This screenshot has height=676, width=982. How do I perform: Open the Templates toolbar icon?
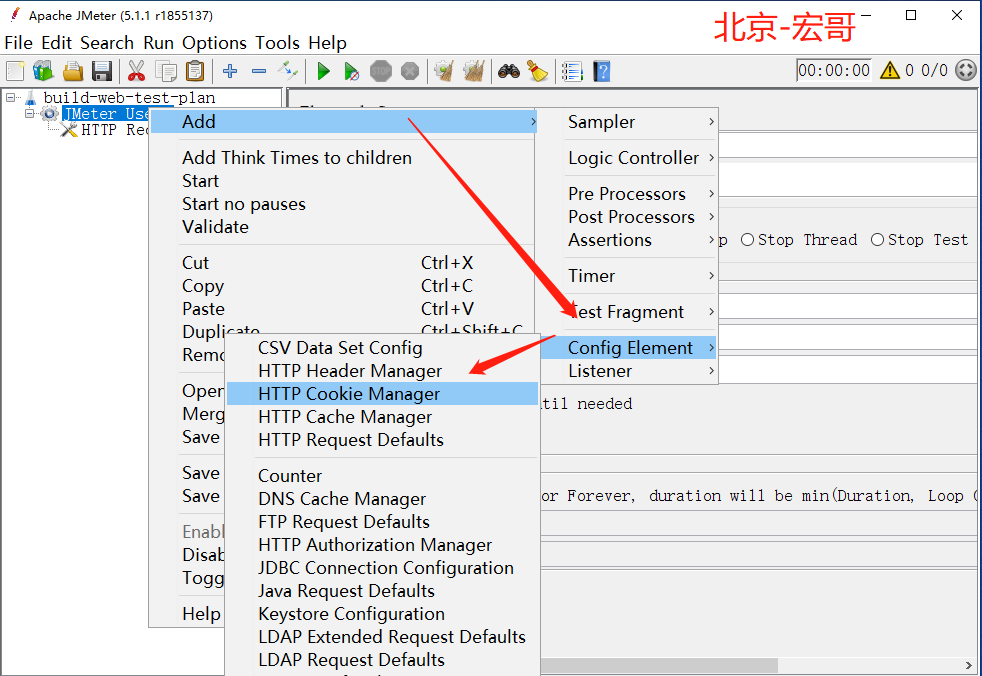click(x=43, y=71)
